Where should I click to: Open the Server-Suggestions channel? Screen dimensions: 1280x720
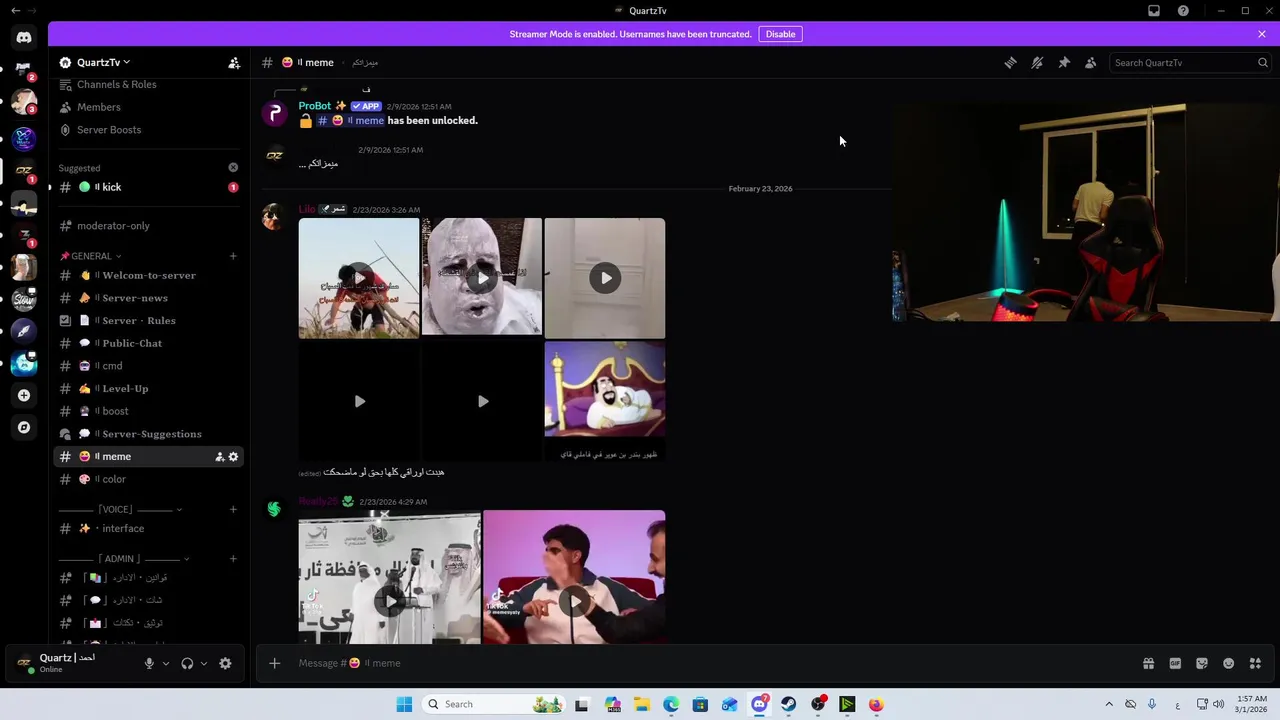tap(150, 434)
